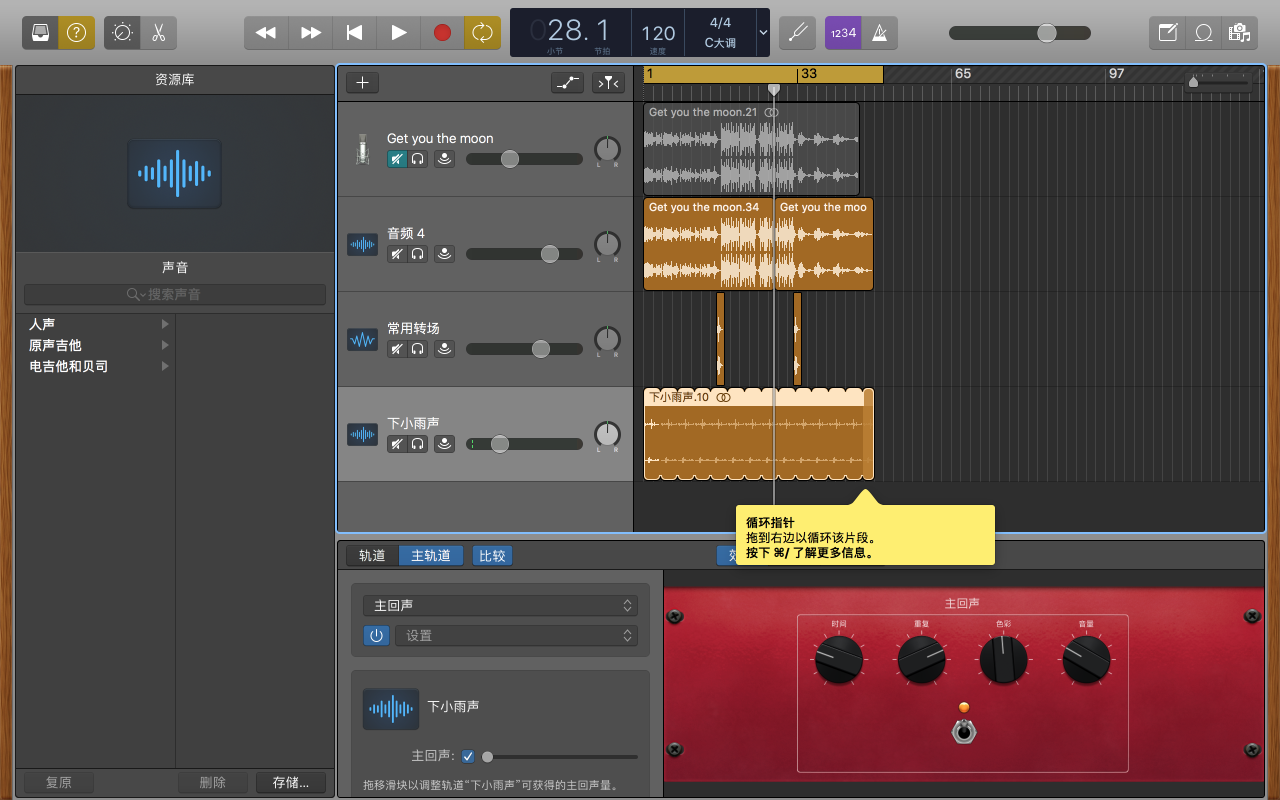Open the Loop Browser icon
This screenshot has width=1280, height=800.
[1204, 33]
